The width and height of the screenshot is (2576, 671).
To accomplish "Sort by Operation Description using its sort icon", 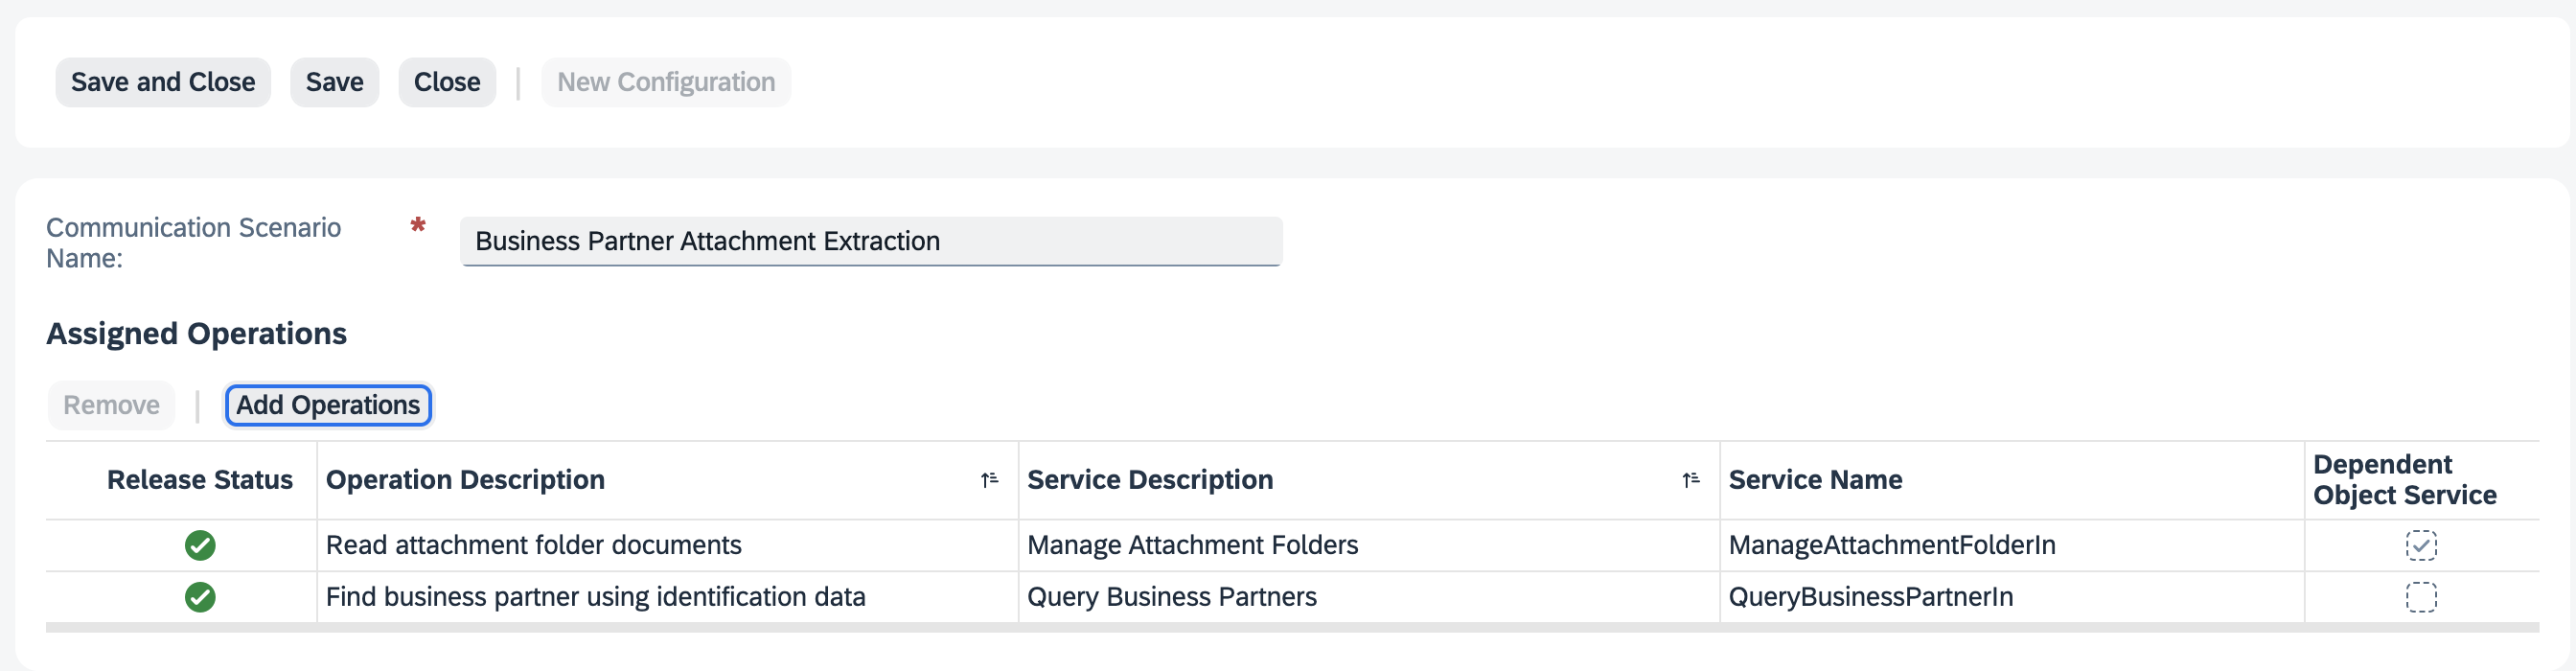I will pyautogui.click(x=989, y=479).
